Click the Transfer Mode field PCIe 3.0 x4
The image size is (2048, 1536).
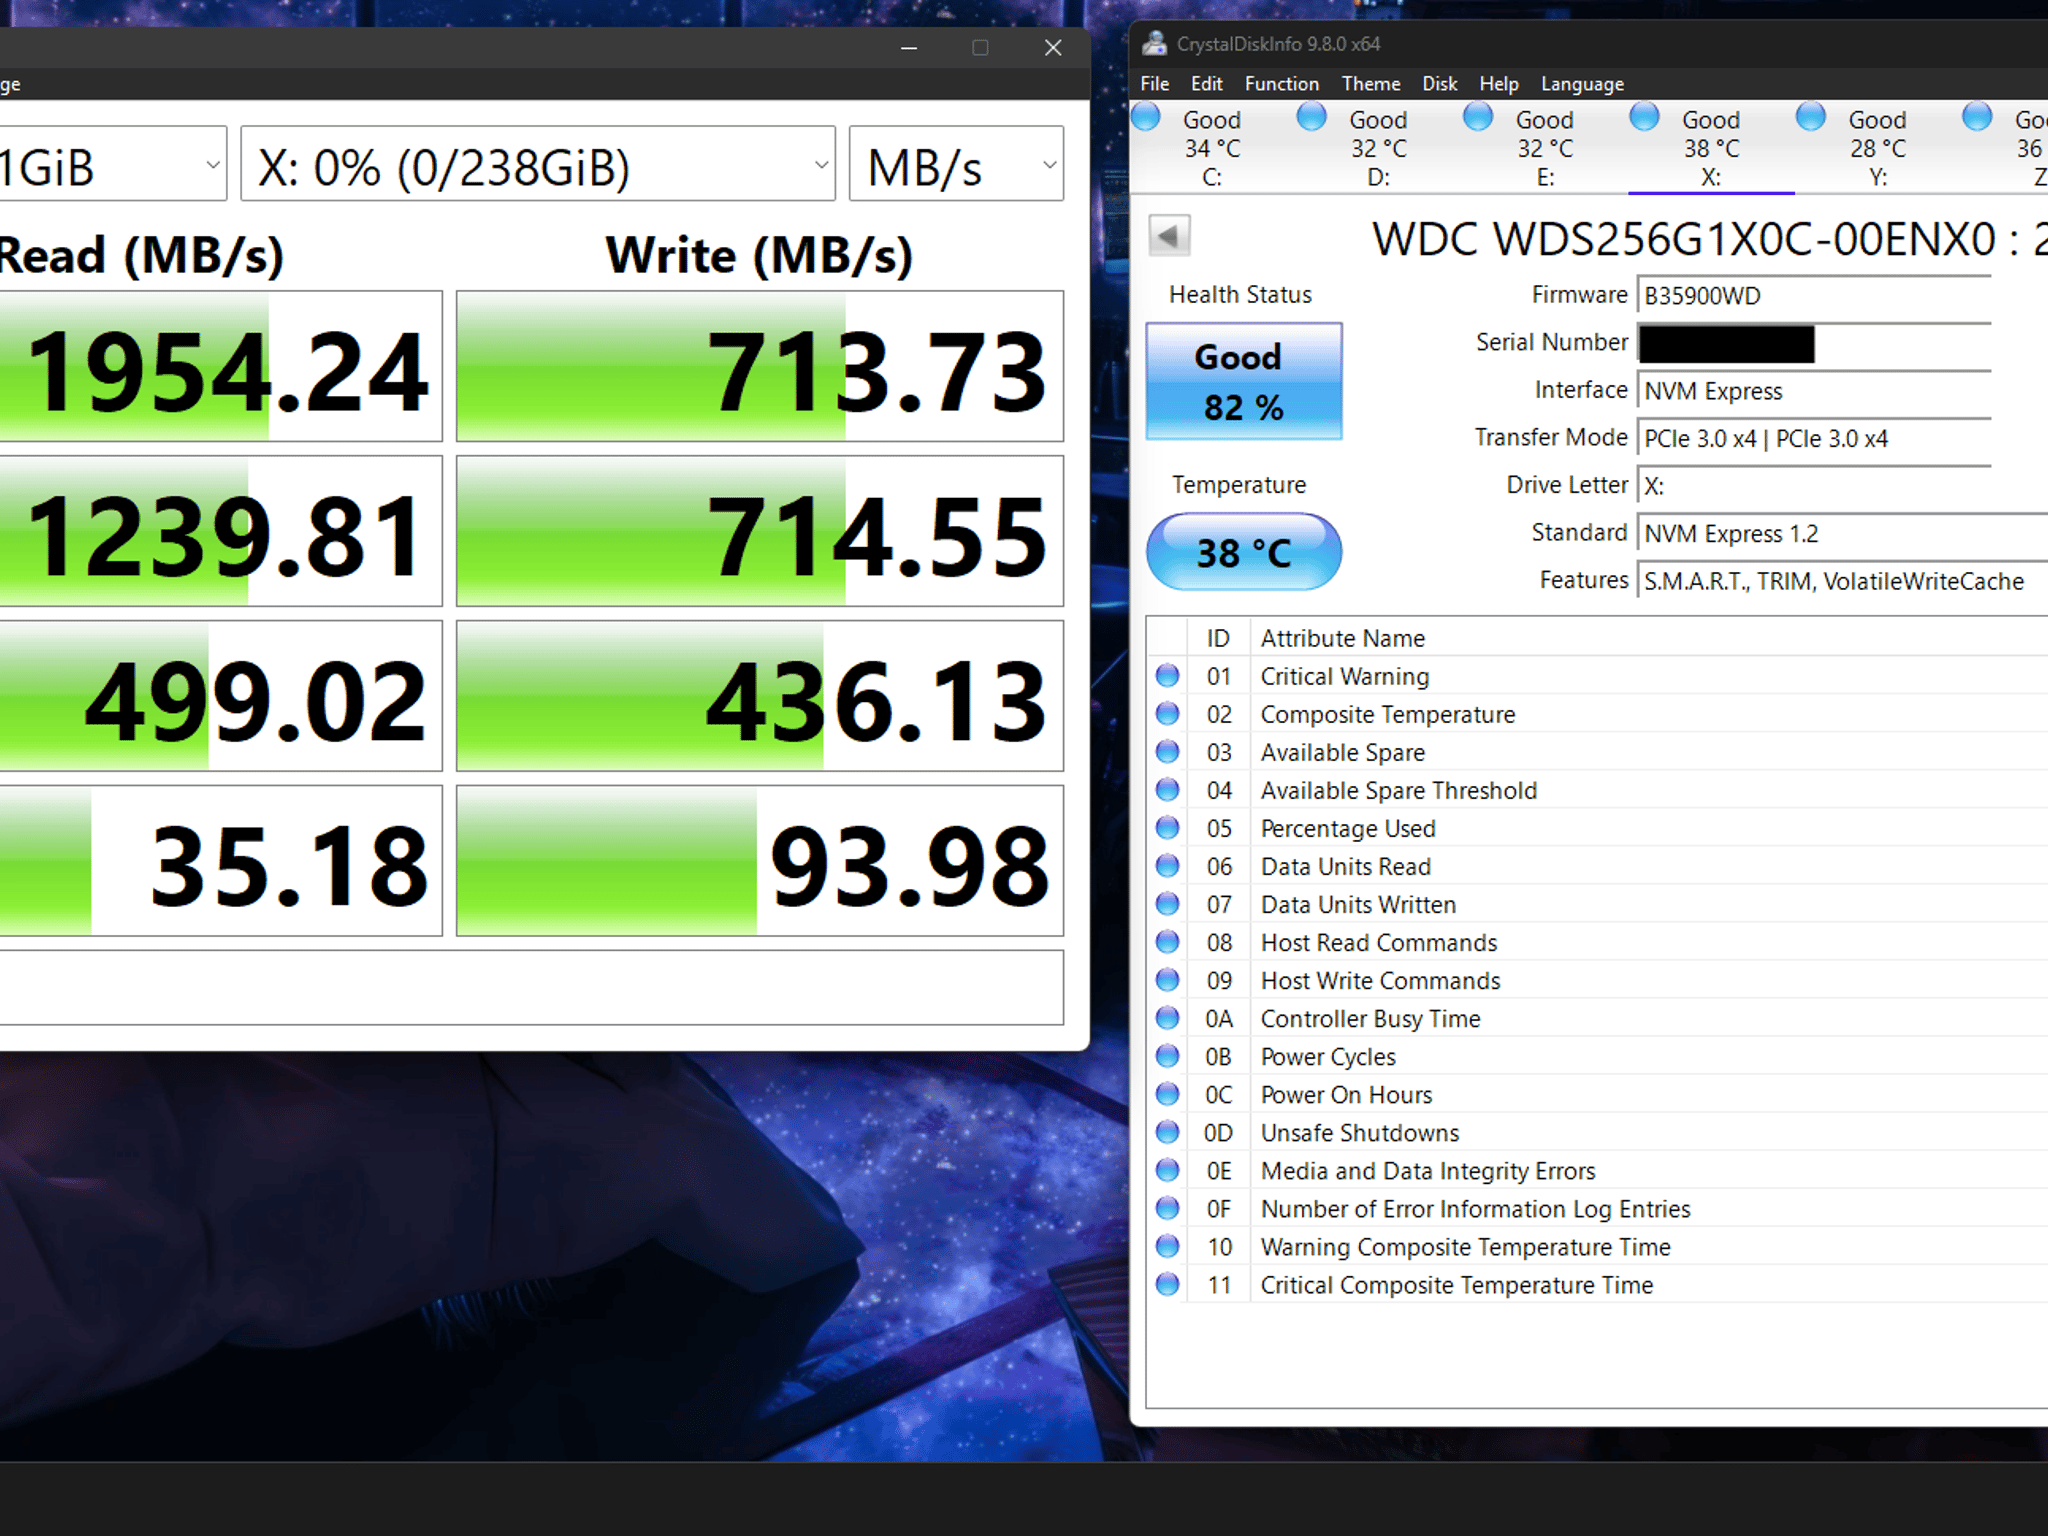[1814, 439]
